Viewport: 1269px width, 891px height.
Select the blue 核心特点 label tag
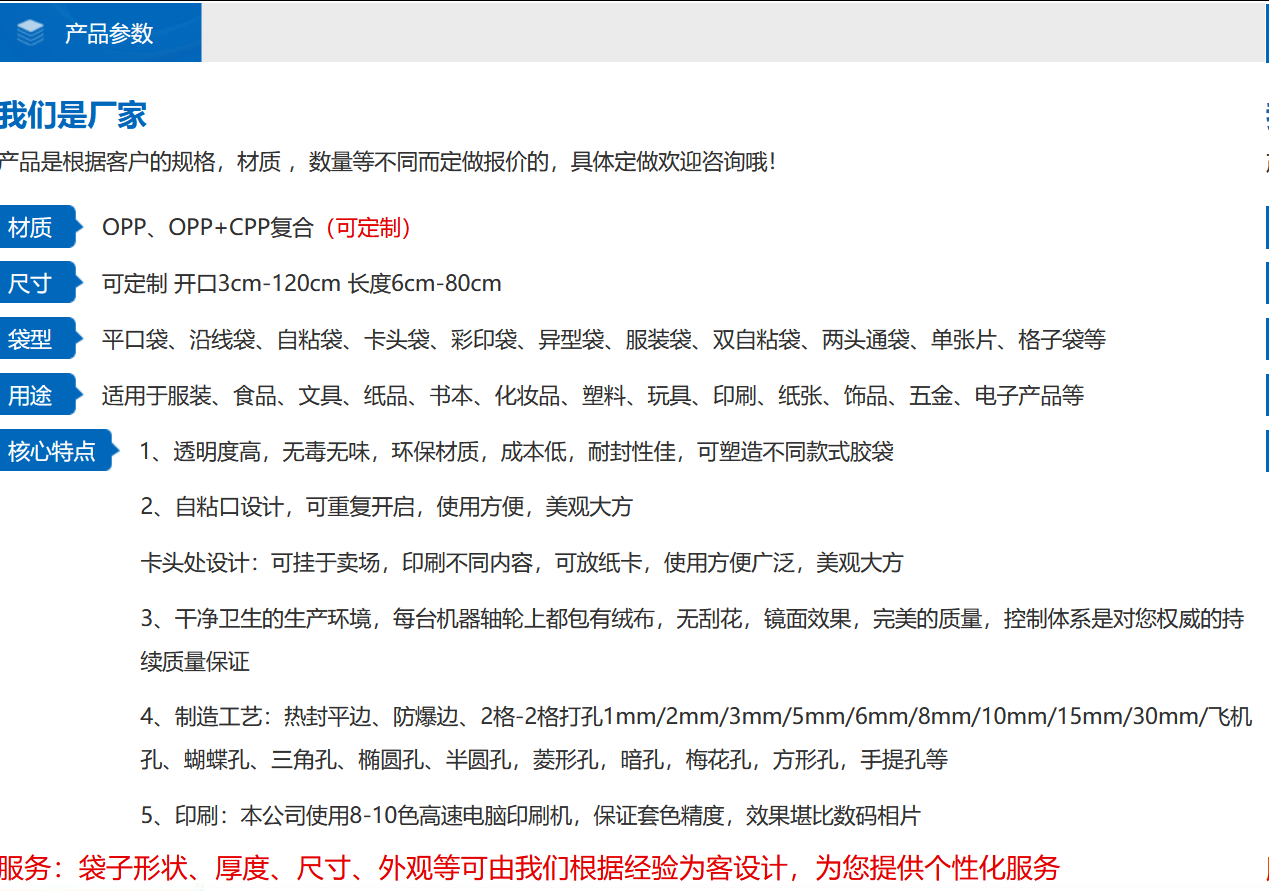(52, 451)
